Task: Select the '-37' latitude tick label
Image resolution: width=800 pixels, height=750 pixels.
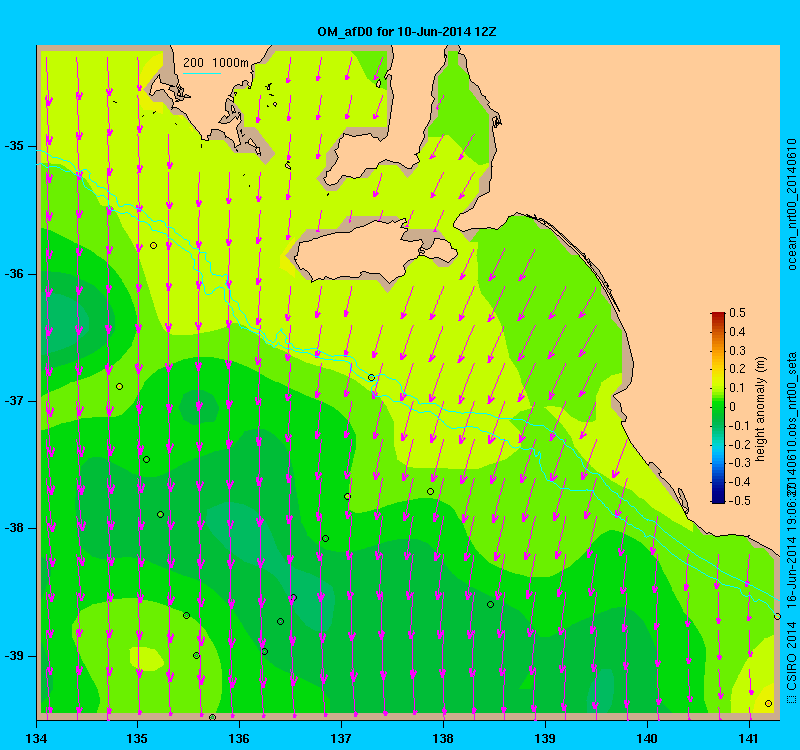Action: tap(14, 401)
